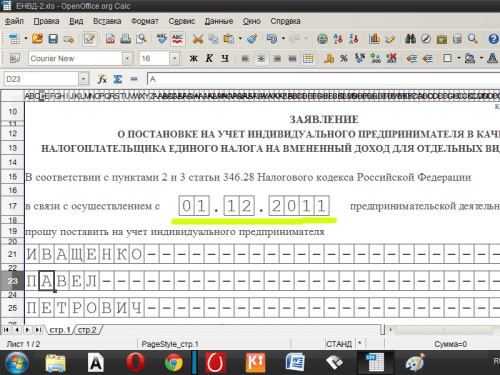This screenshot has width=500, height=375.
Task: Apply Currency number format icon
Action: [x=329, y=59]
